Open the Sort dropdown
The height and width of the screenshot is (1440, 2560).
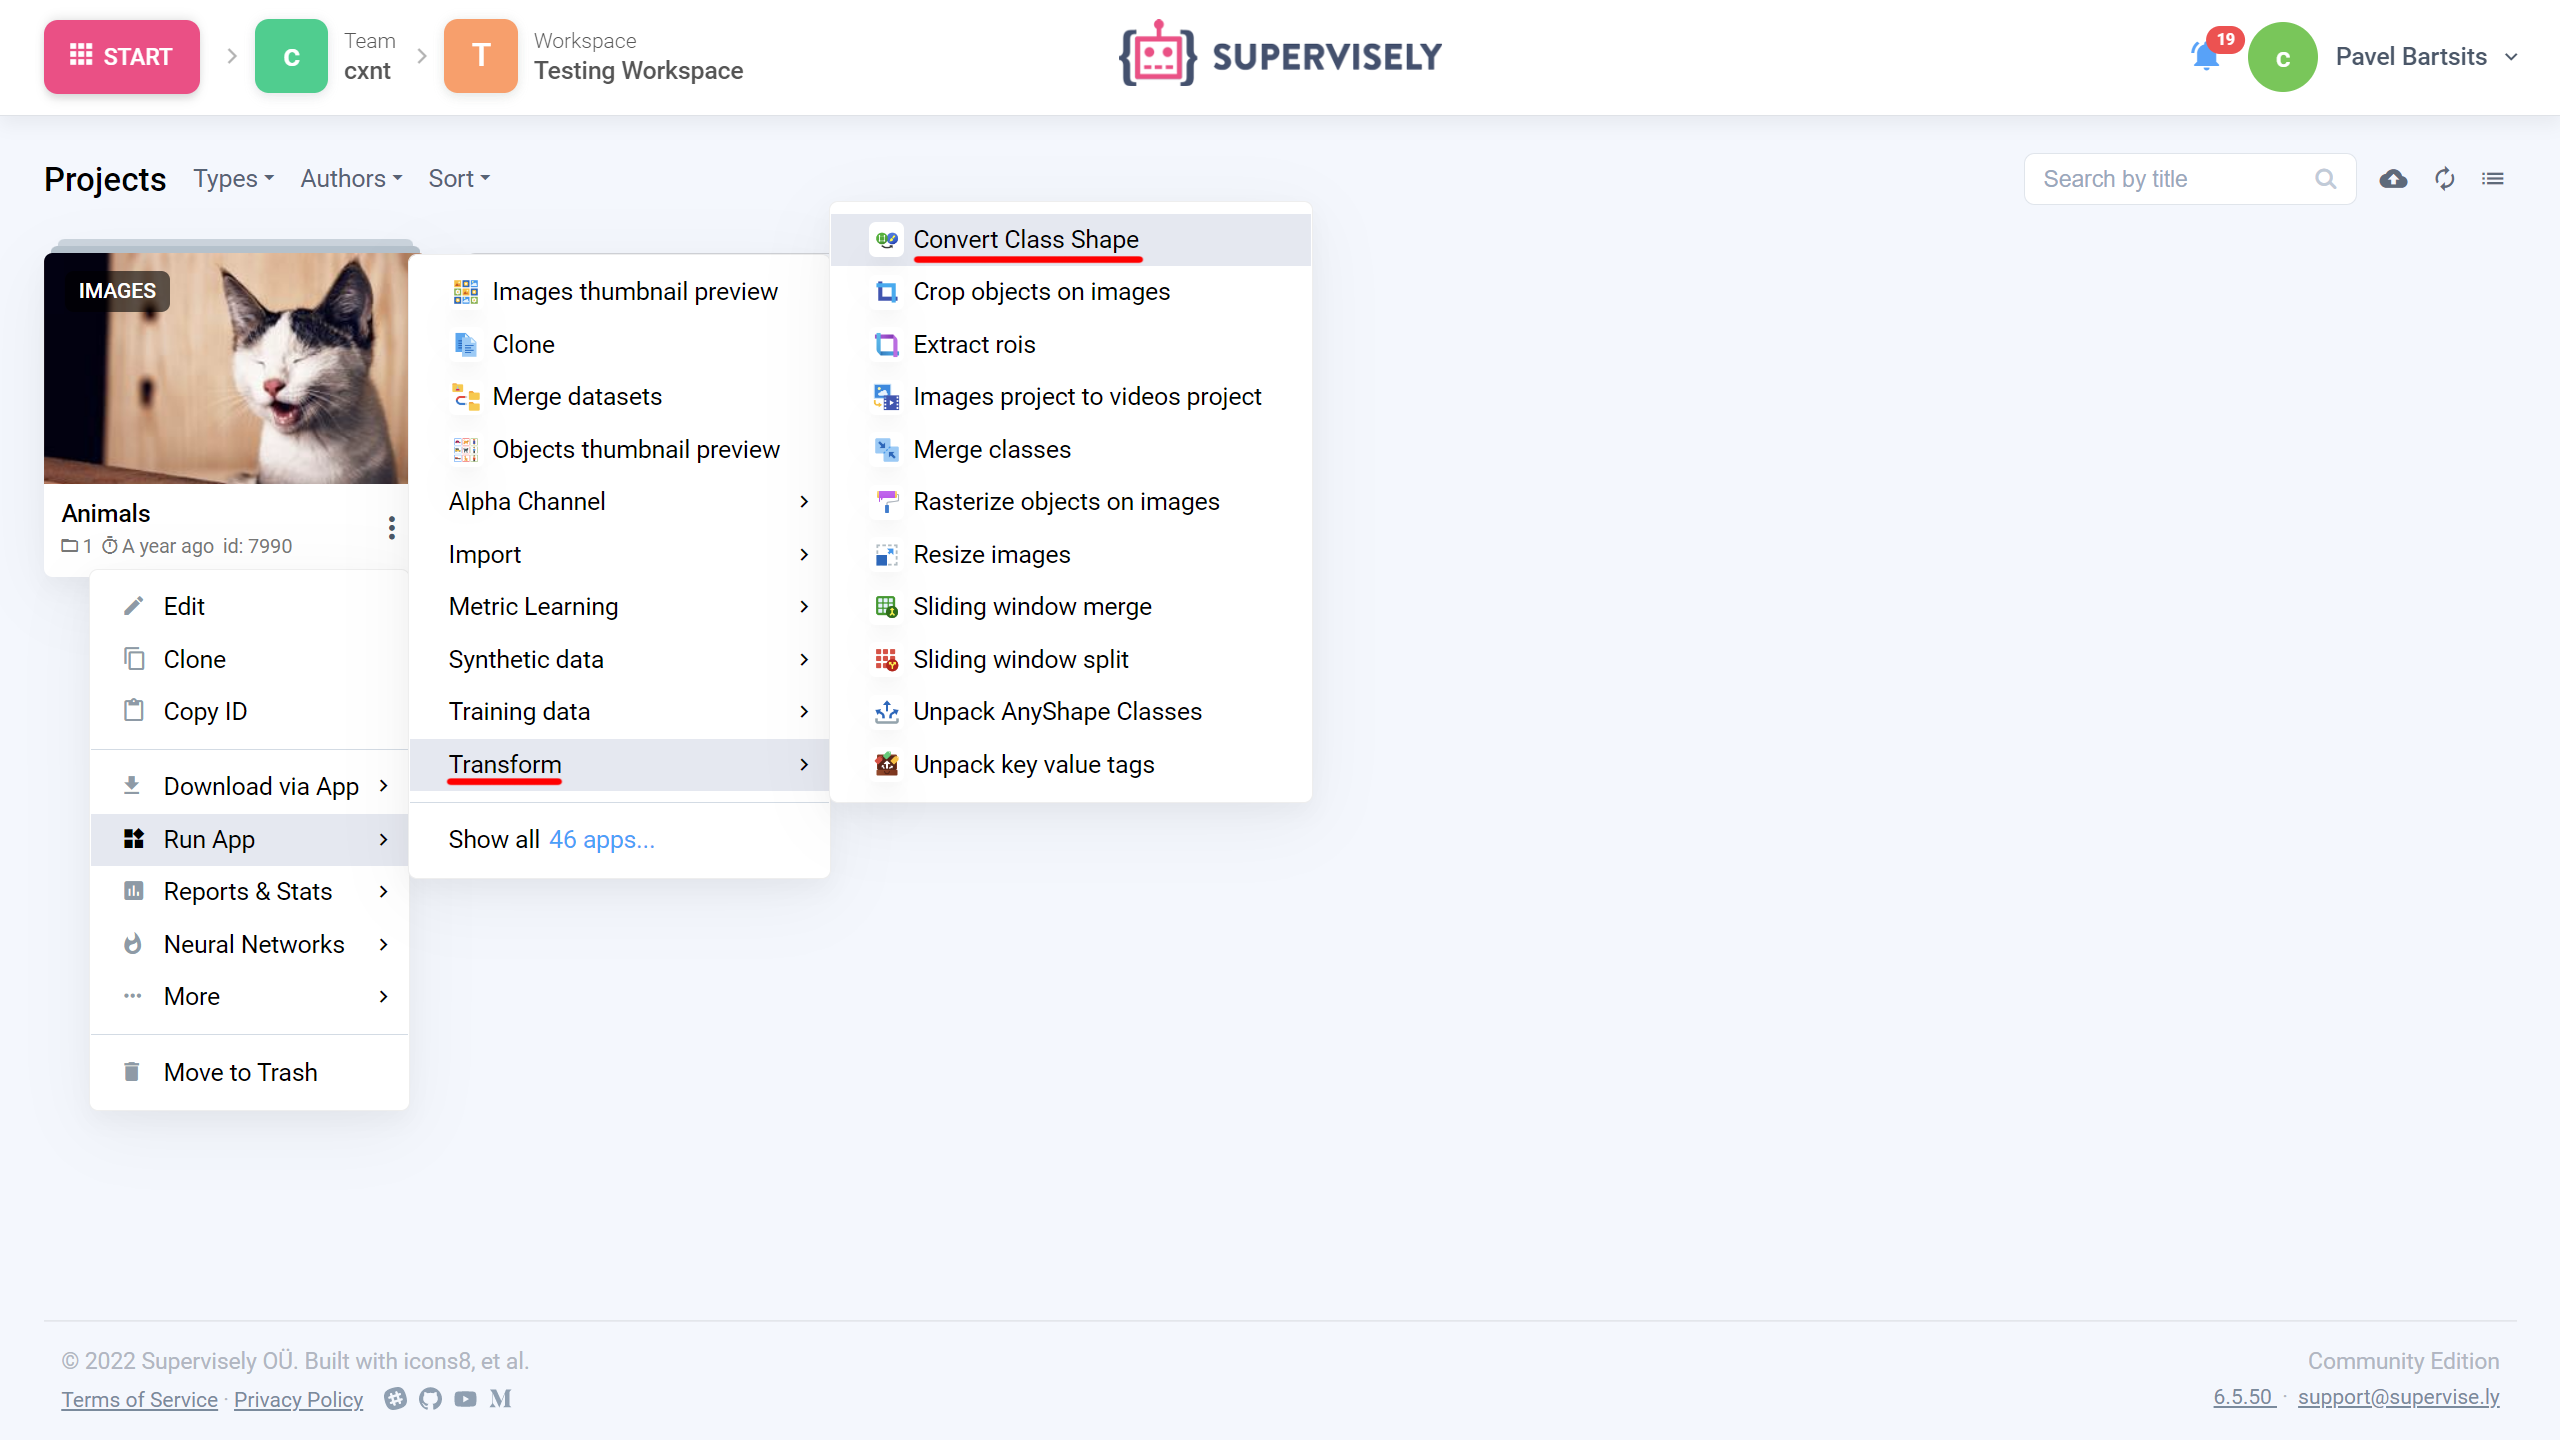click(459, 179)
